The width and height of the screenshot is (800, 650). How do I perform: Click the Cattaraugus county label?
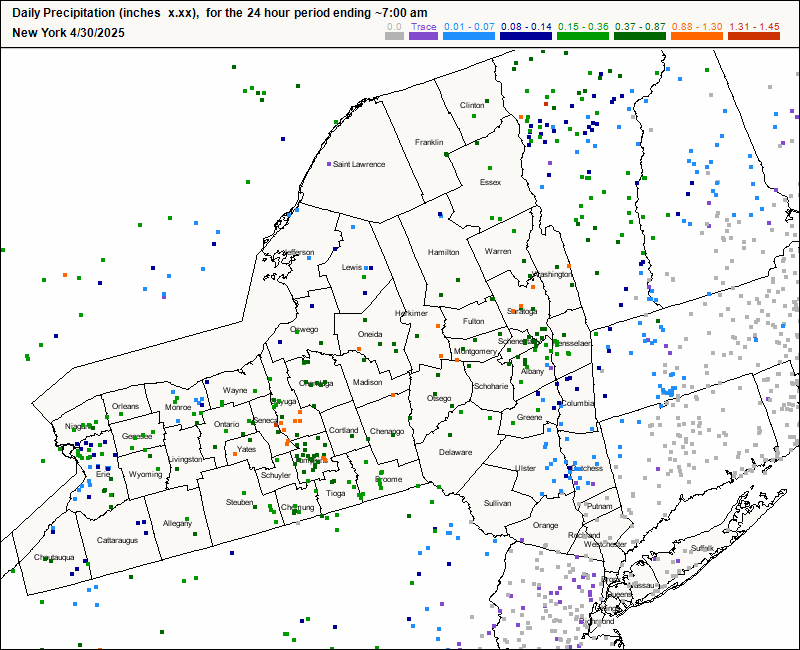pyautogui.click(x=117, y=540)
